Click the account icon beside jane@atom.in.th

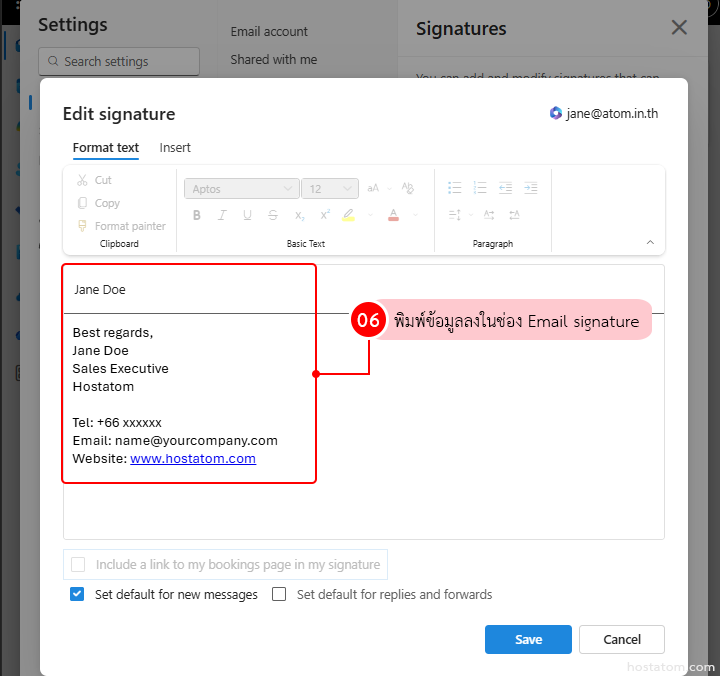point(556,113)
